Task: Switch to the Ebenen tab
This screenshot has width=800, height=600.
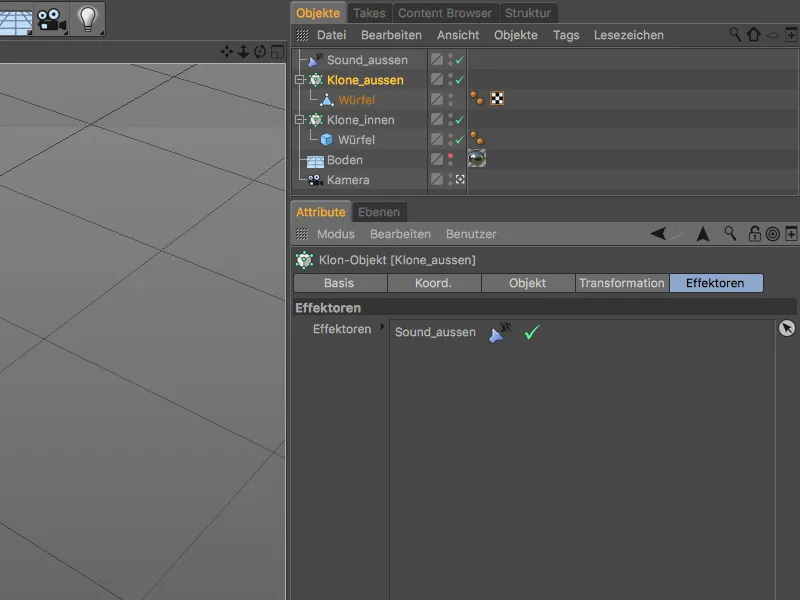Action: pos(379,212)
